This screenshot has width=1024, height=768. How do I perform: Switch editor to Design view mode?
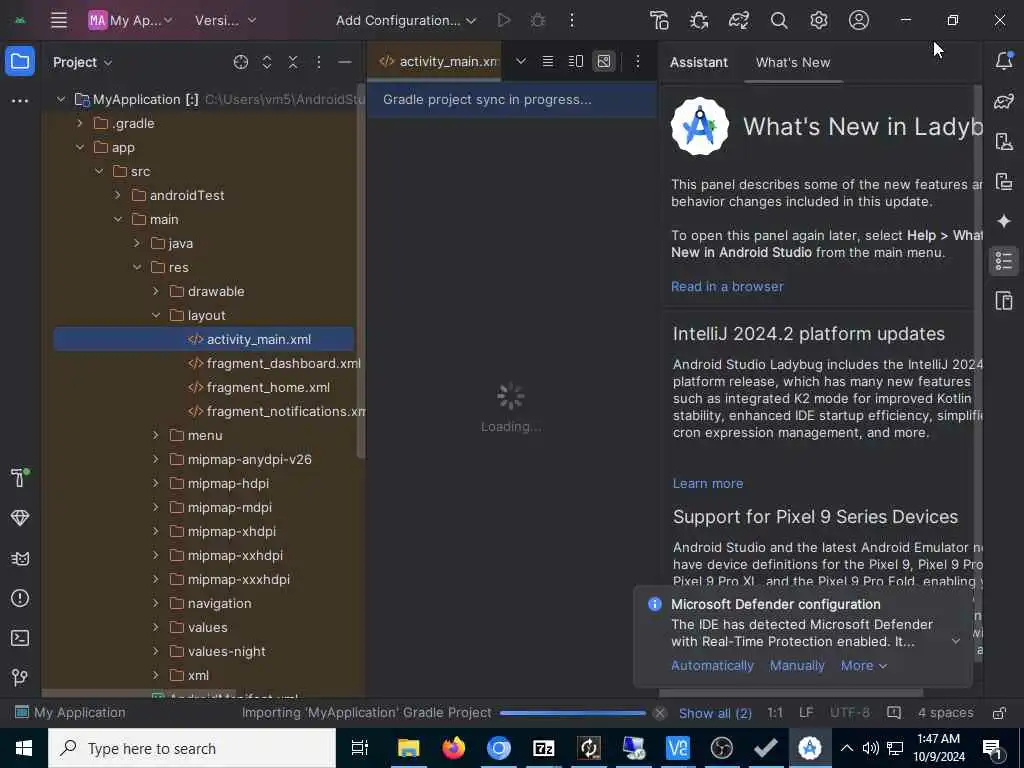[x=604, y=61]
